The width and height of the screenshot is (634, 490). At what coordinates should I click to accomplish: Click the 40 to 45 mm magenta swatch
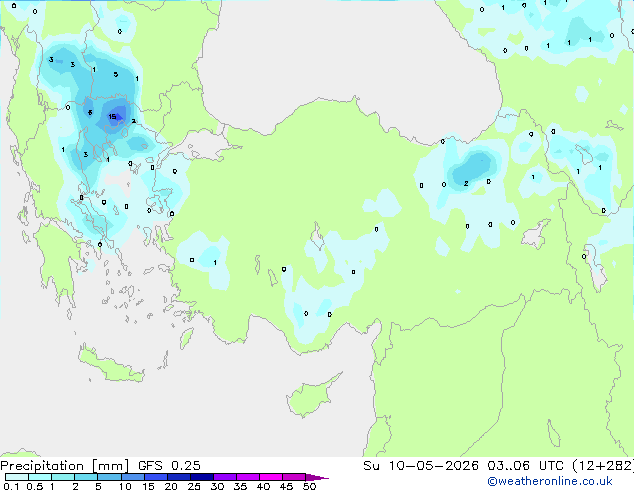271,477
